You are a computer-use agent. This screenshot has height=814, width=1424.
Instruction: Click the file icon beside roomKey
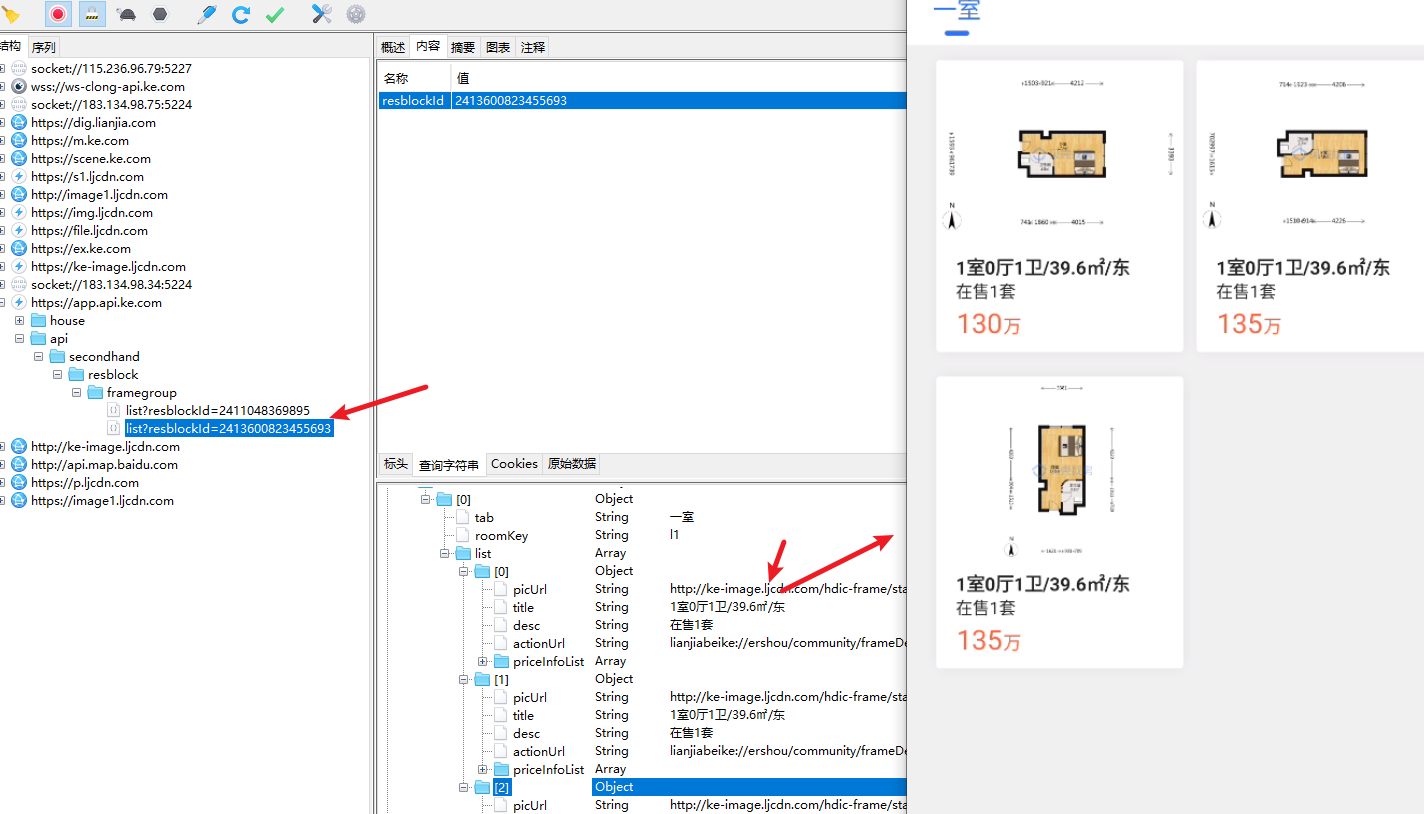click(x=462, y=536)
